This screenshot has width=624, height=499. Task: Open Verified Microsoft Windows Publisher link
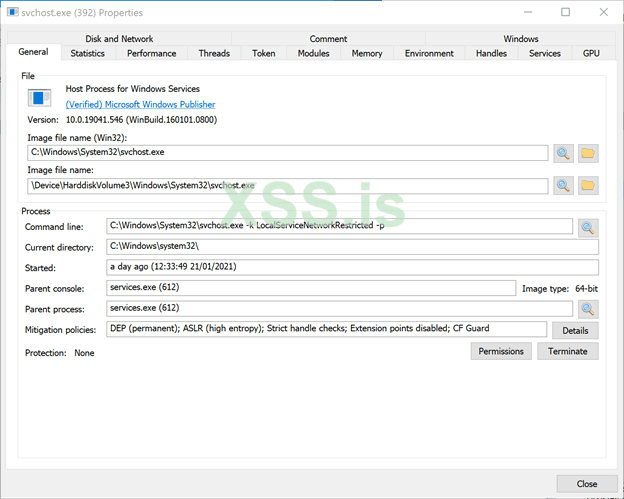click(140, 104)
